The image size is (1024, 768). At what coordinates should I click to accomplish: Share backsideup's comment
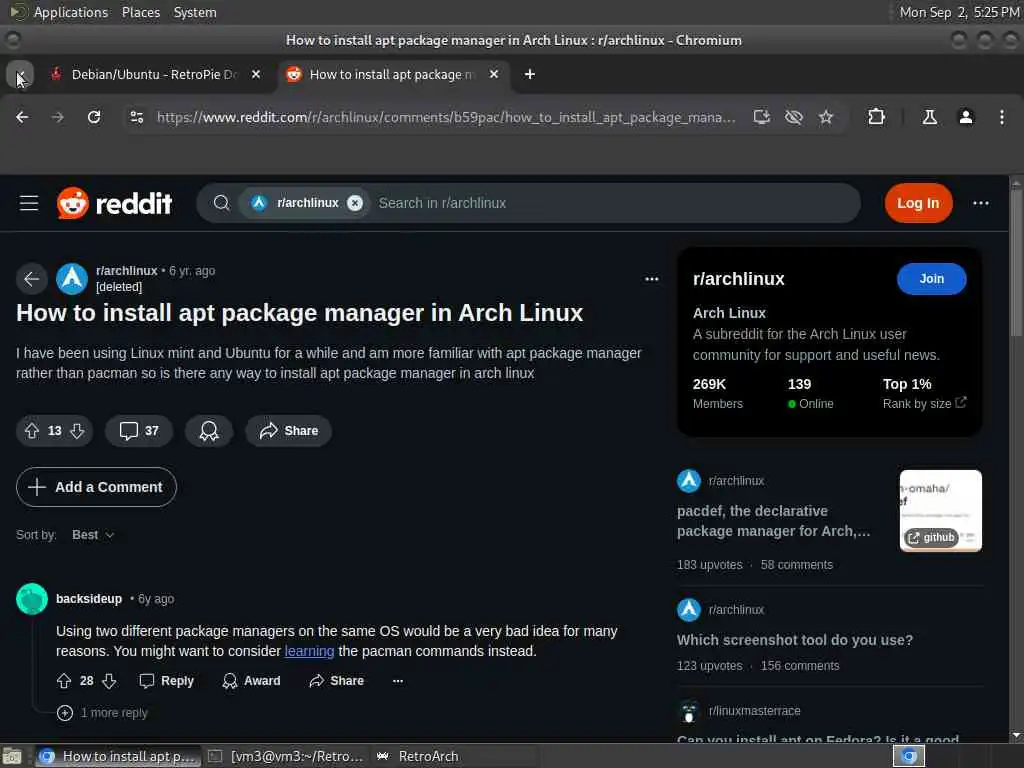pyautogui.click(x=336, y=681)
